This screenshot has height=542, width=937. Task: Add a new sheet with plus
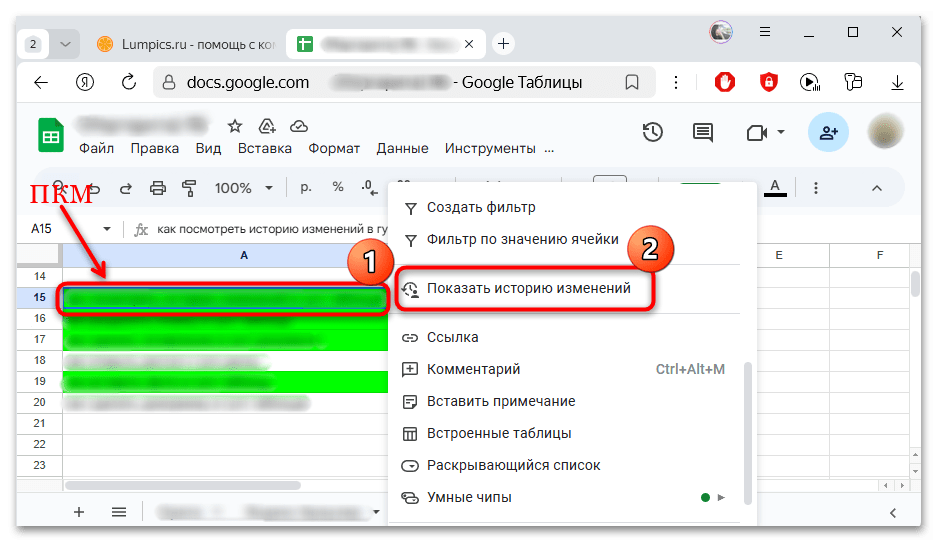click(x=79, y=512)
